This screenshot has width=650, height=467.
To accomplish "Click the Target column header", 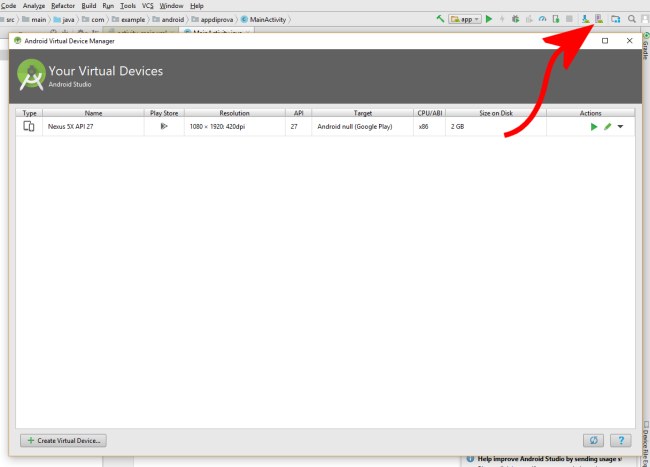I will click(363, 113).
